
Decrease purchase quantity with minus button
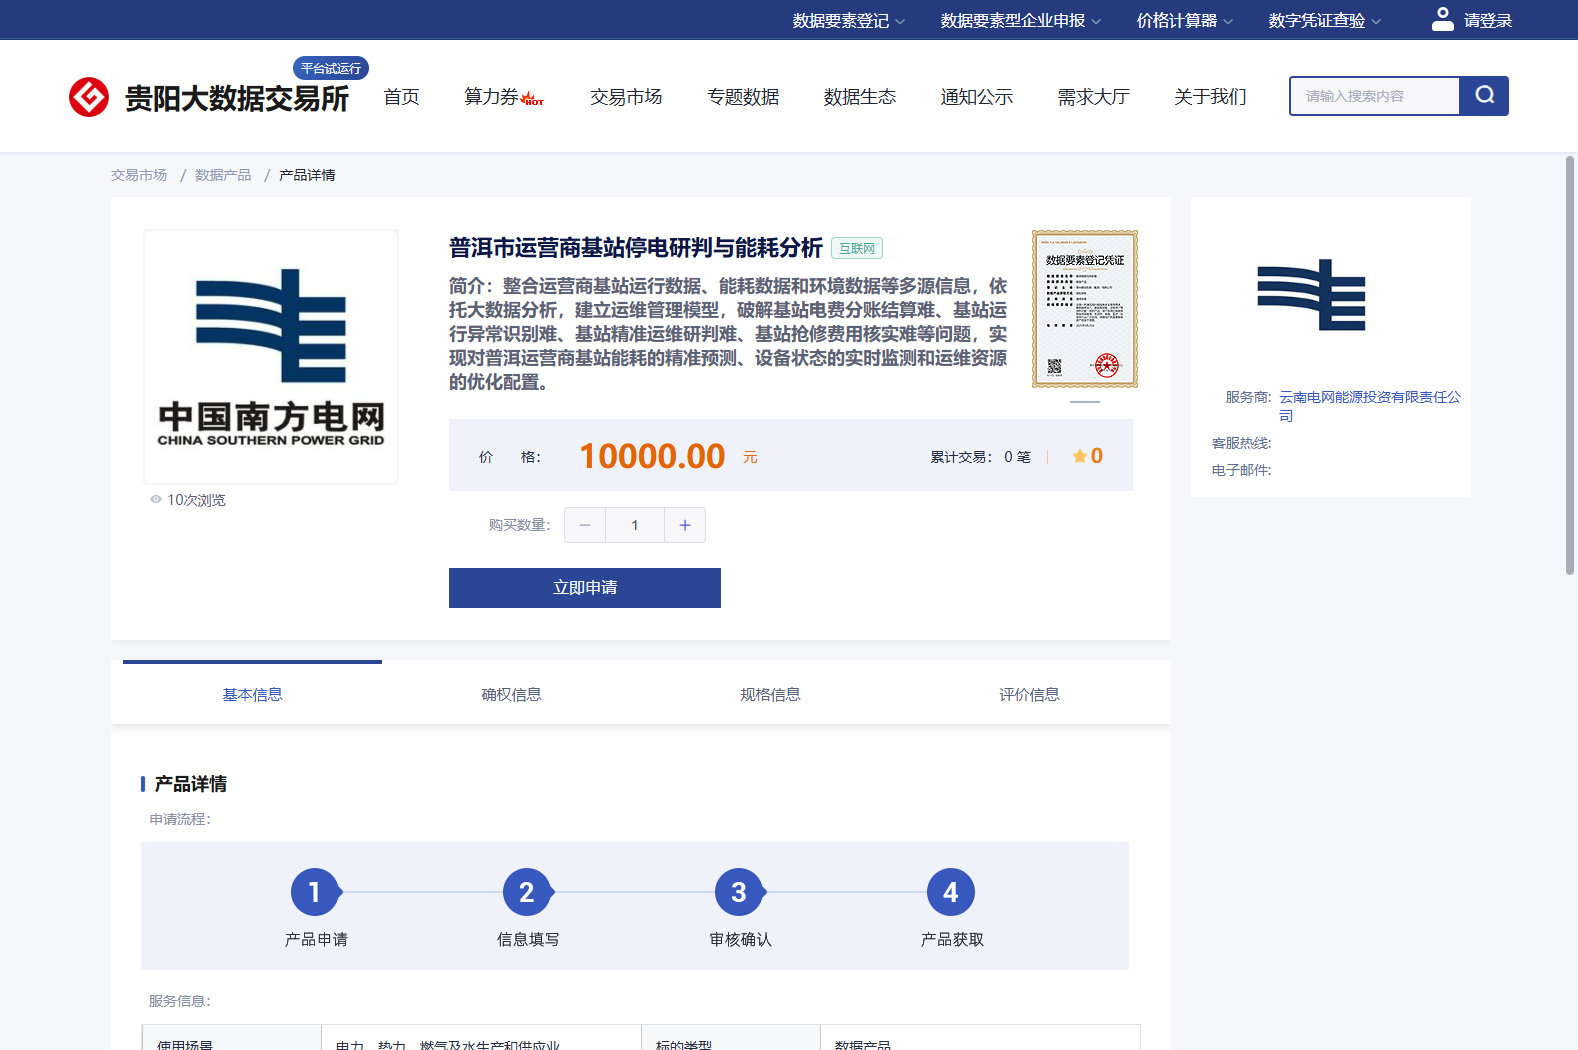[585, 525]
